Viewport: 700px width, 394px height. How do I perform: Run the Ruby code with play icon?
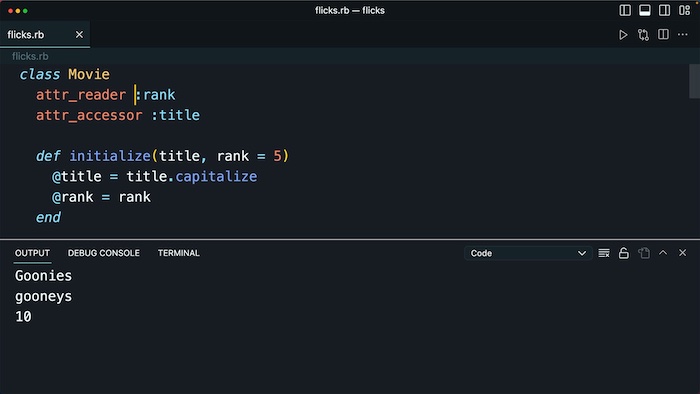click(623, 35)
